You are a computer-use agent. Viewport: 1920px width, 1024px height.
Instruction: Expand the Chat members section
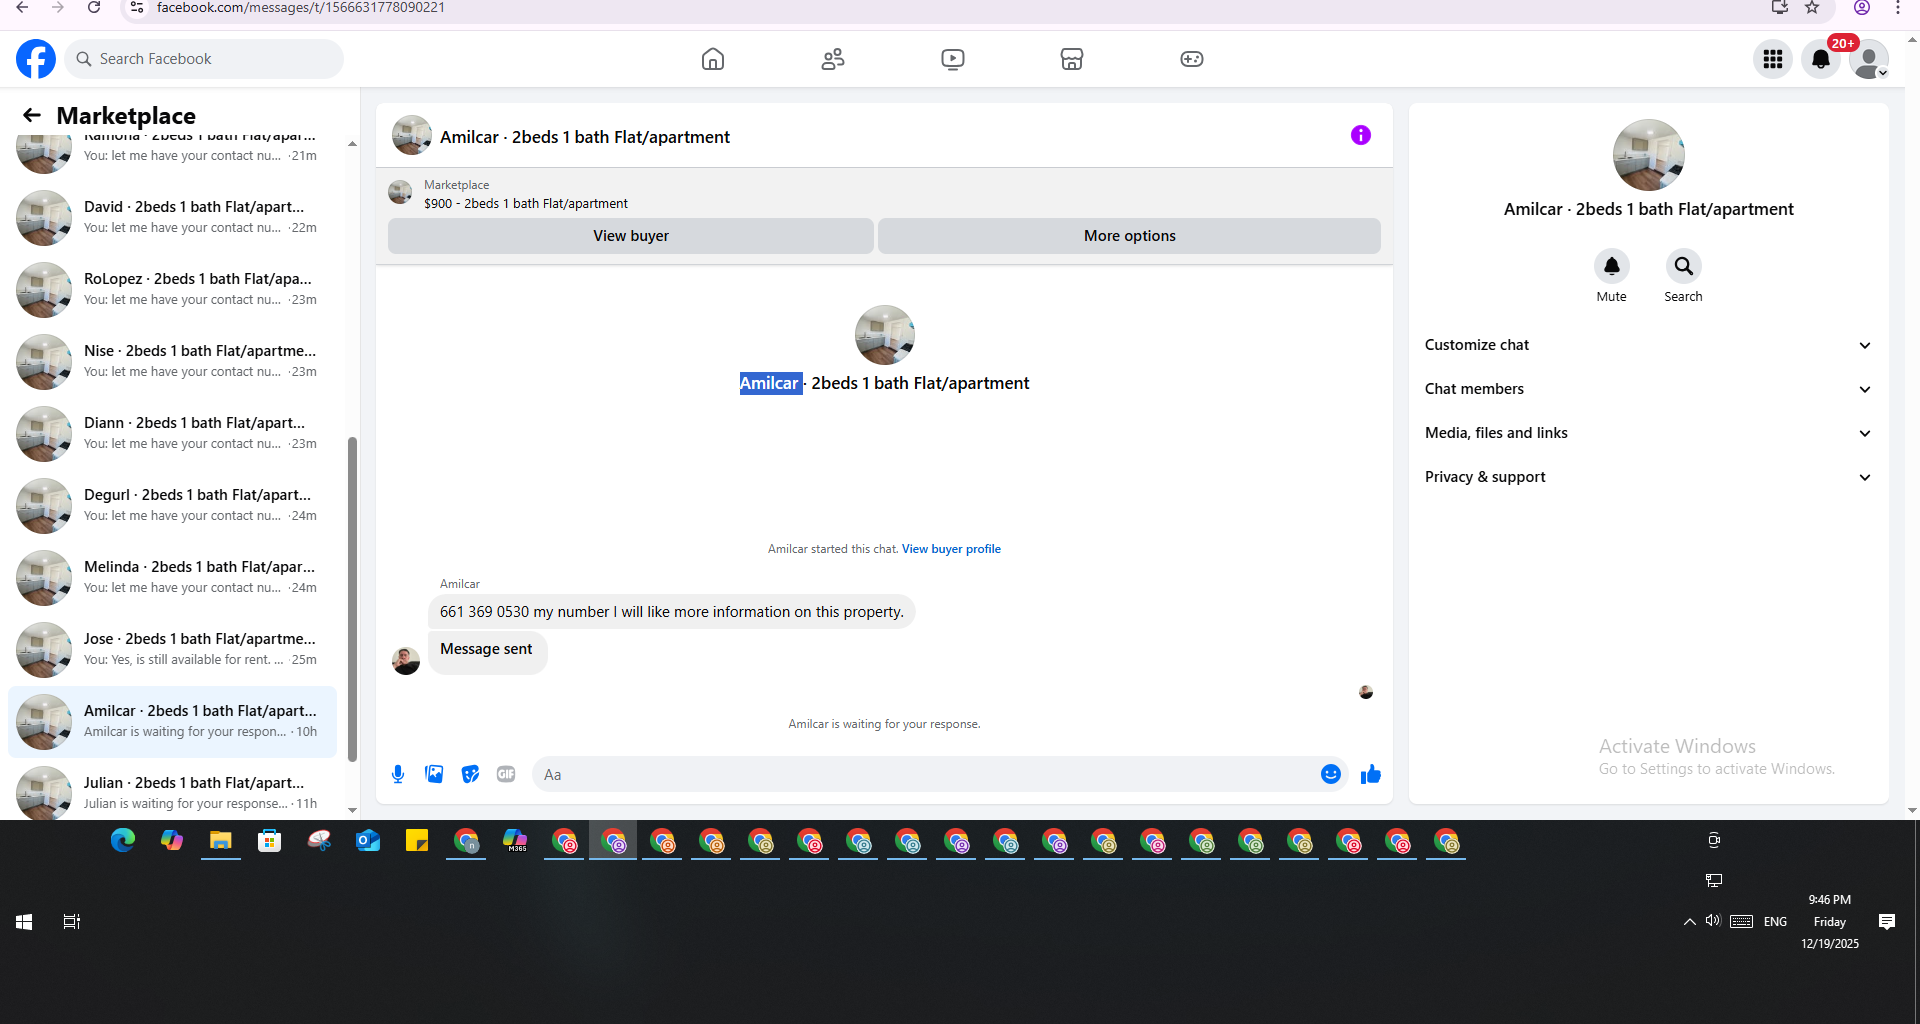pos(1648,389)
